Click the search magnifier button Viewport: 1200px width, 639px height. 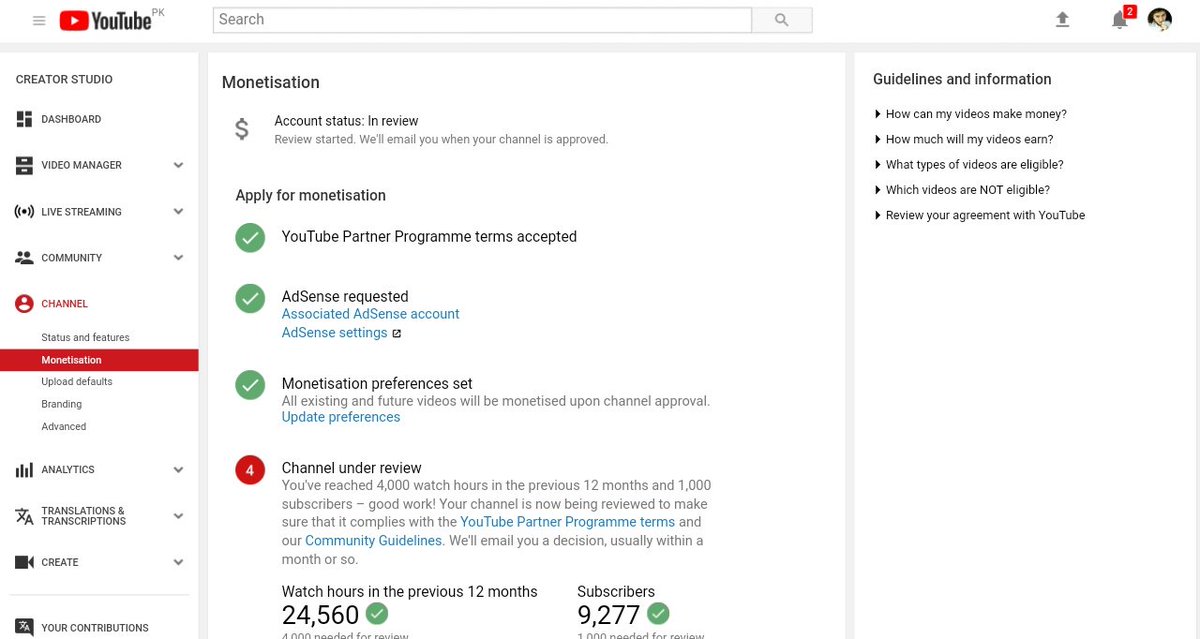pos(782,20)
